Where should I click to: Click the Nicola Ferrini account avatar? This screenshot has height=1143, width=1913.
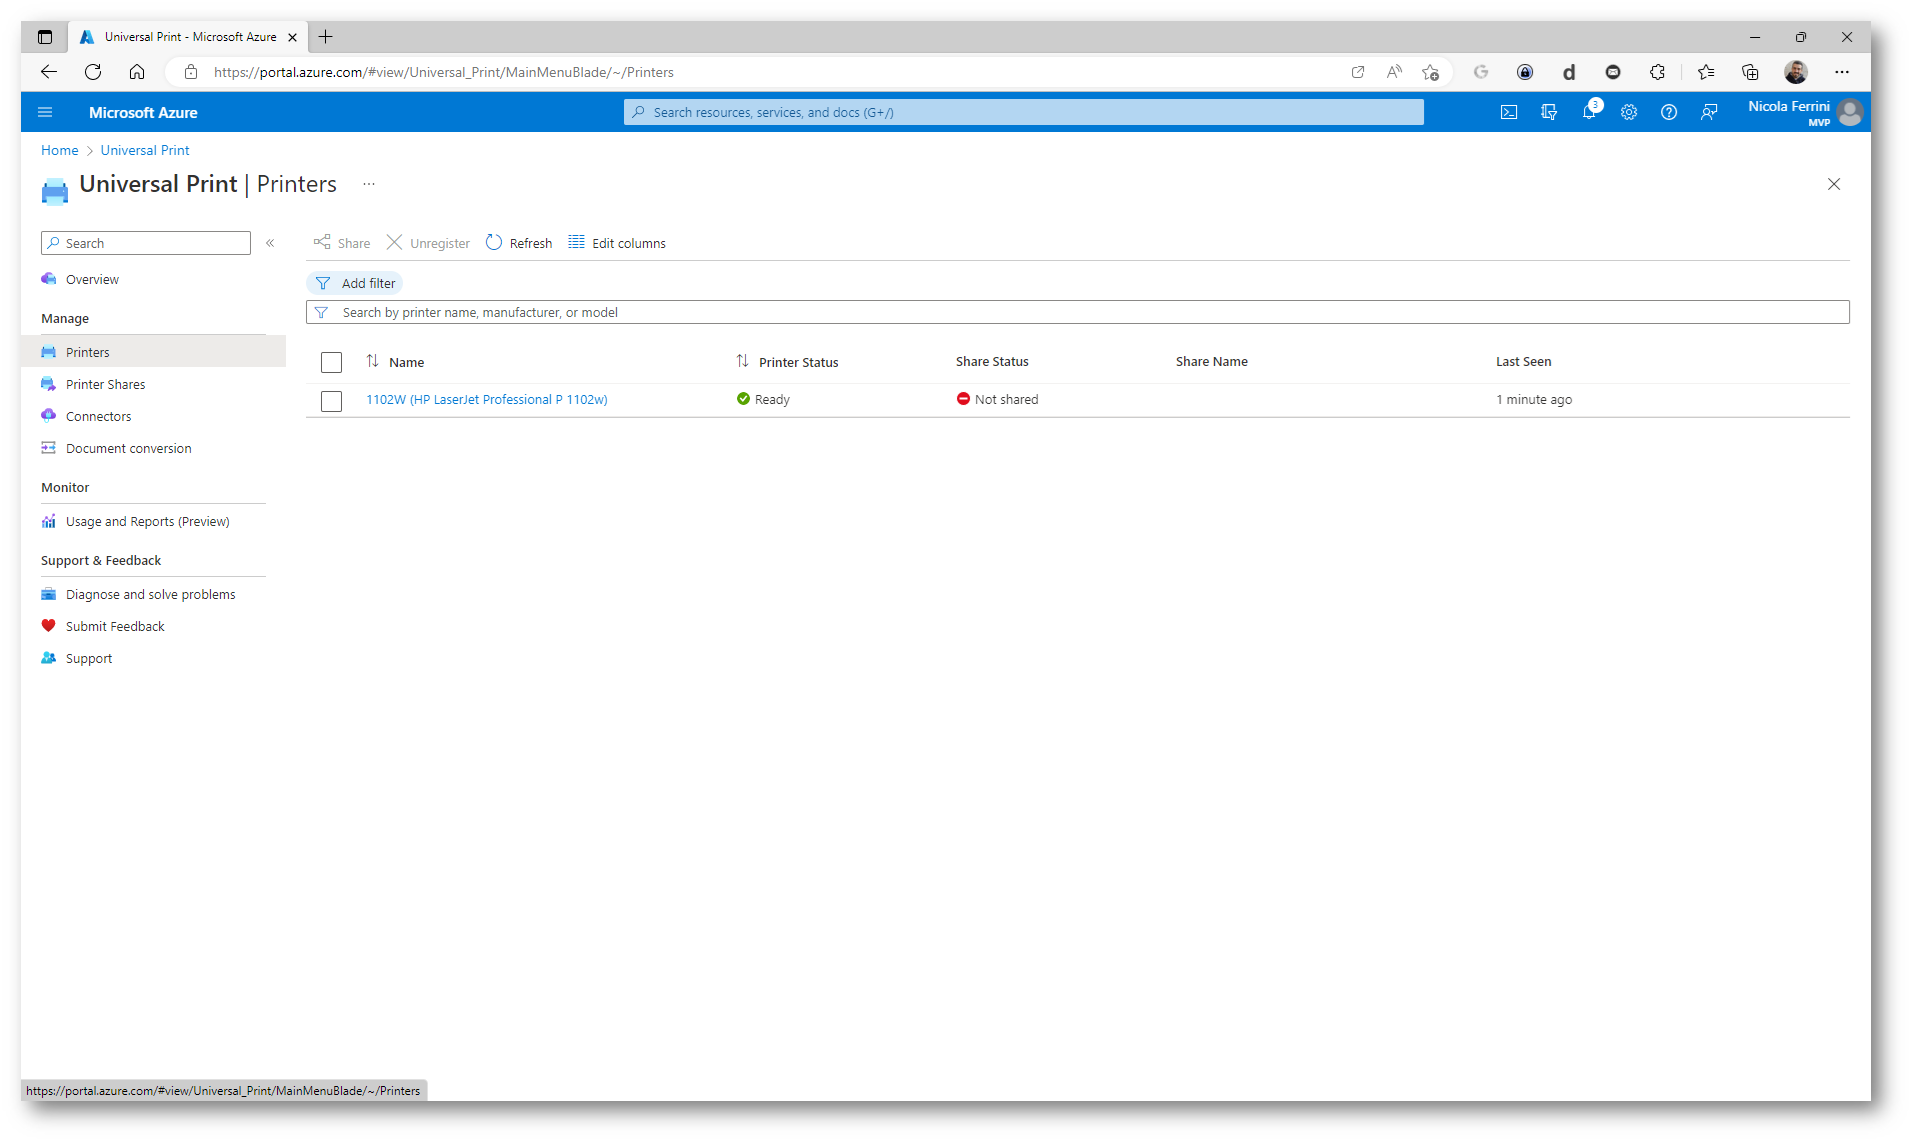coord(1850,112)
